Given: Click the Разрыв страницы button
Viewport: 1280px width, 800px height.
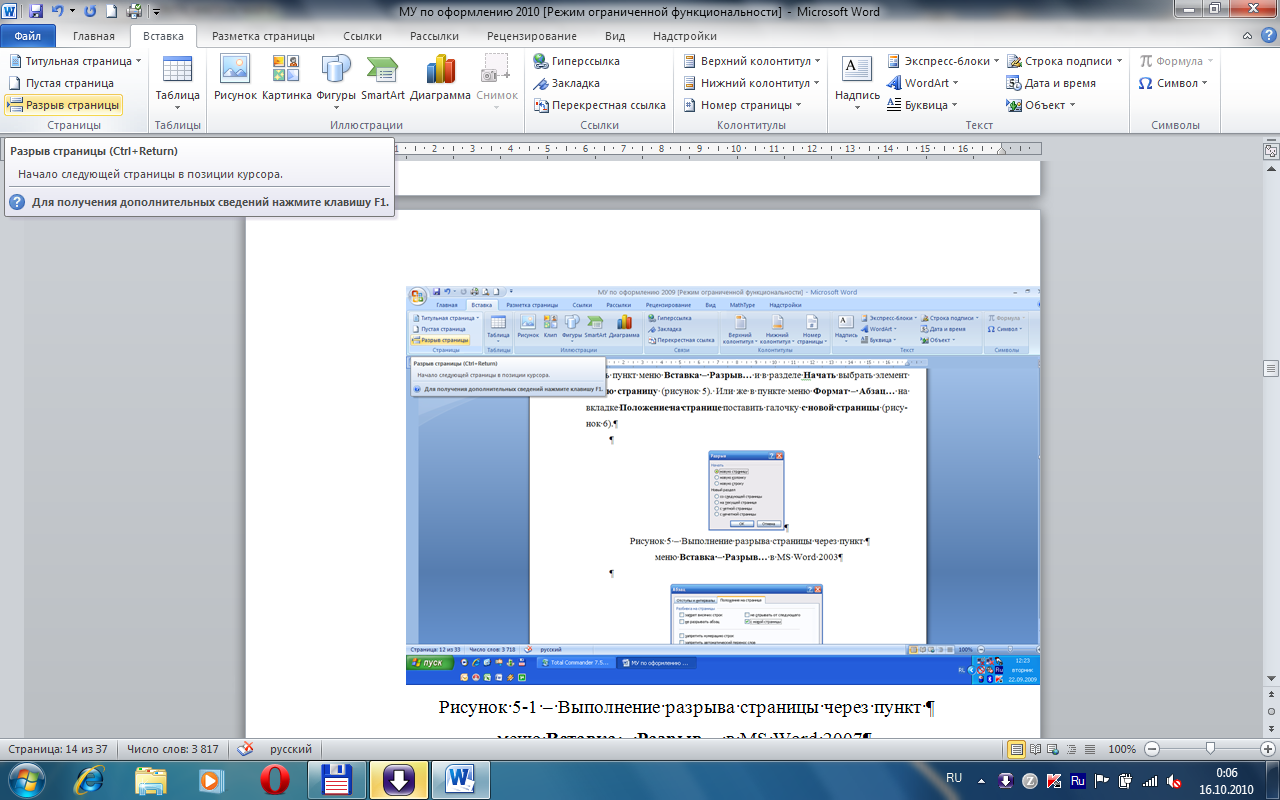Looking at the screenshot, I should click(x=63, y=105).
